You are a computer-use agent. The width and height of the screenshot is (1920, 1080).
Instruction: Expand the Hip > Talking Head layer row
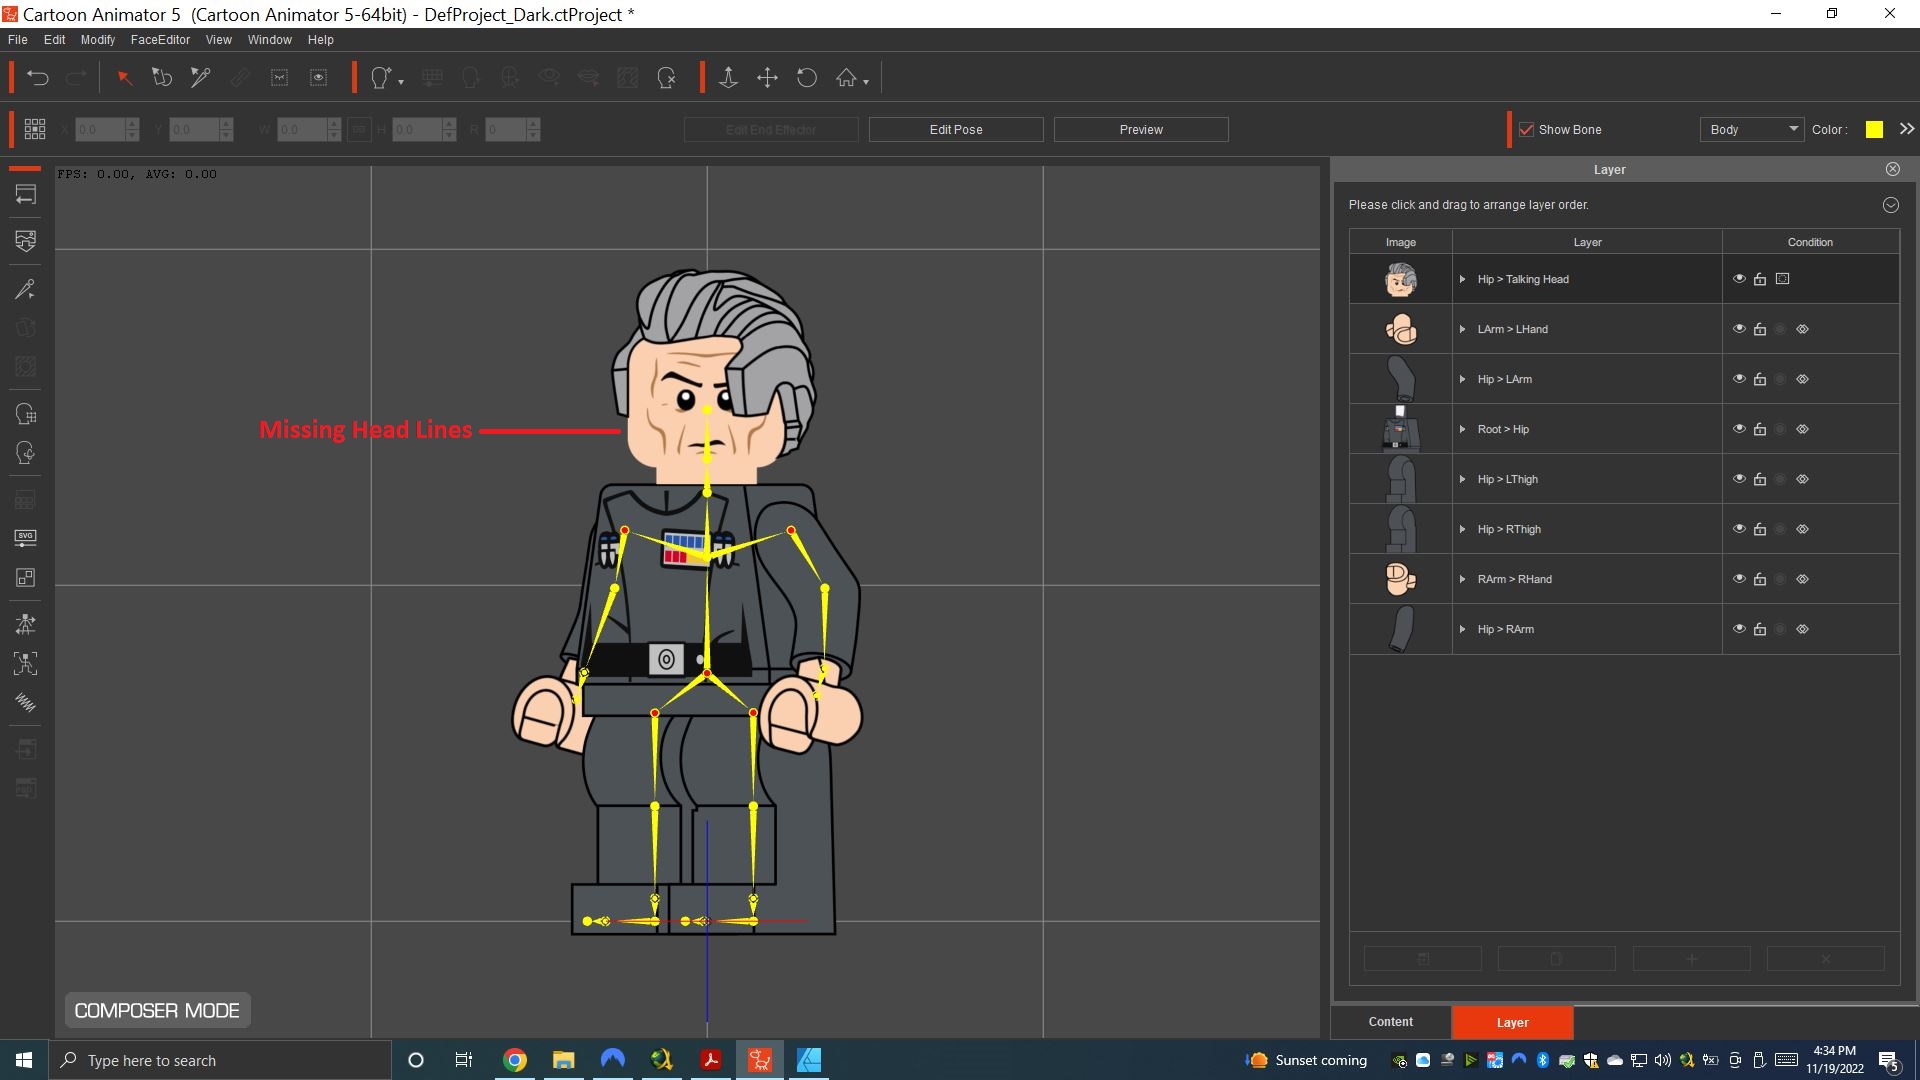coord(1462,279)
